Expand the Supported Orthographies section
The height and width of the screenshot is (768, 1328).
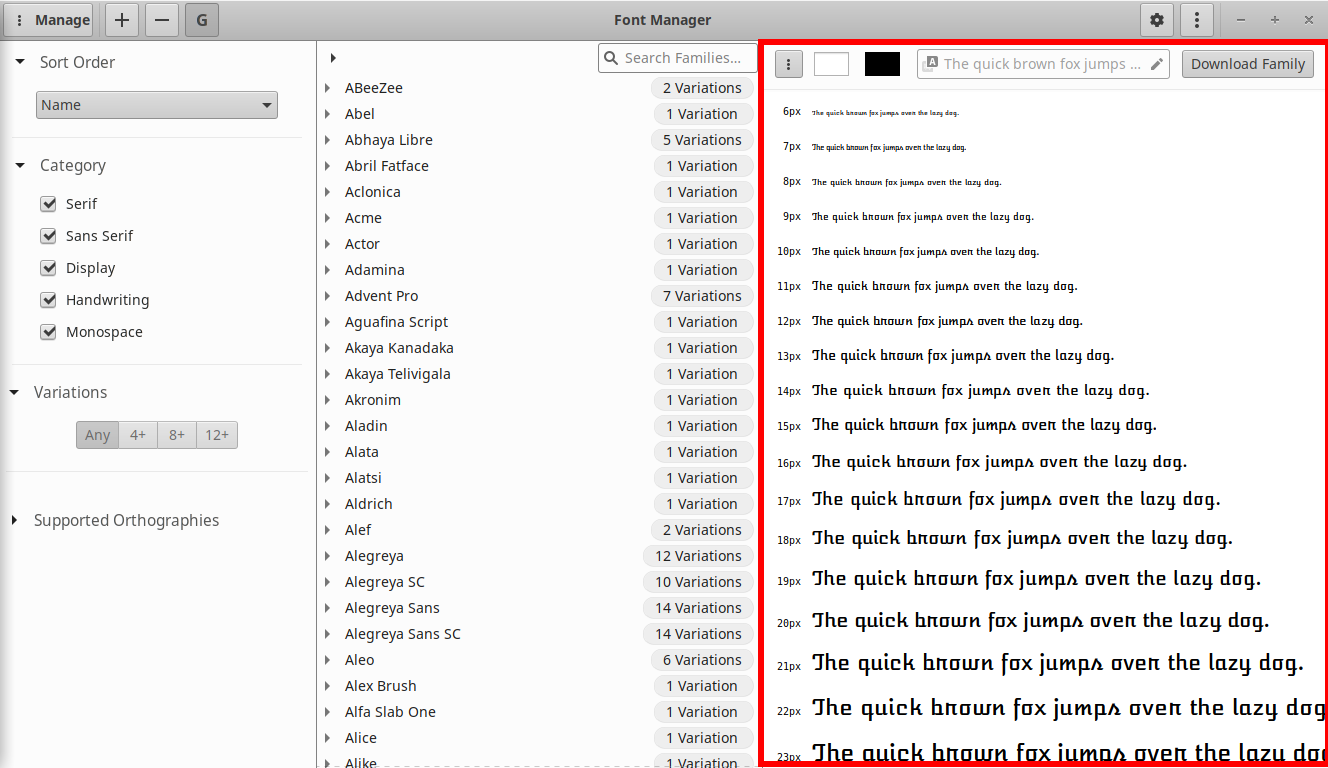pos(14,520)
